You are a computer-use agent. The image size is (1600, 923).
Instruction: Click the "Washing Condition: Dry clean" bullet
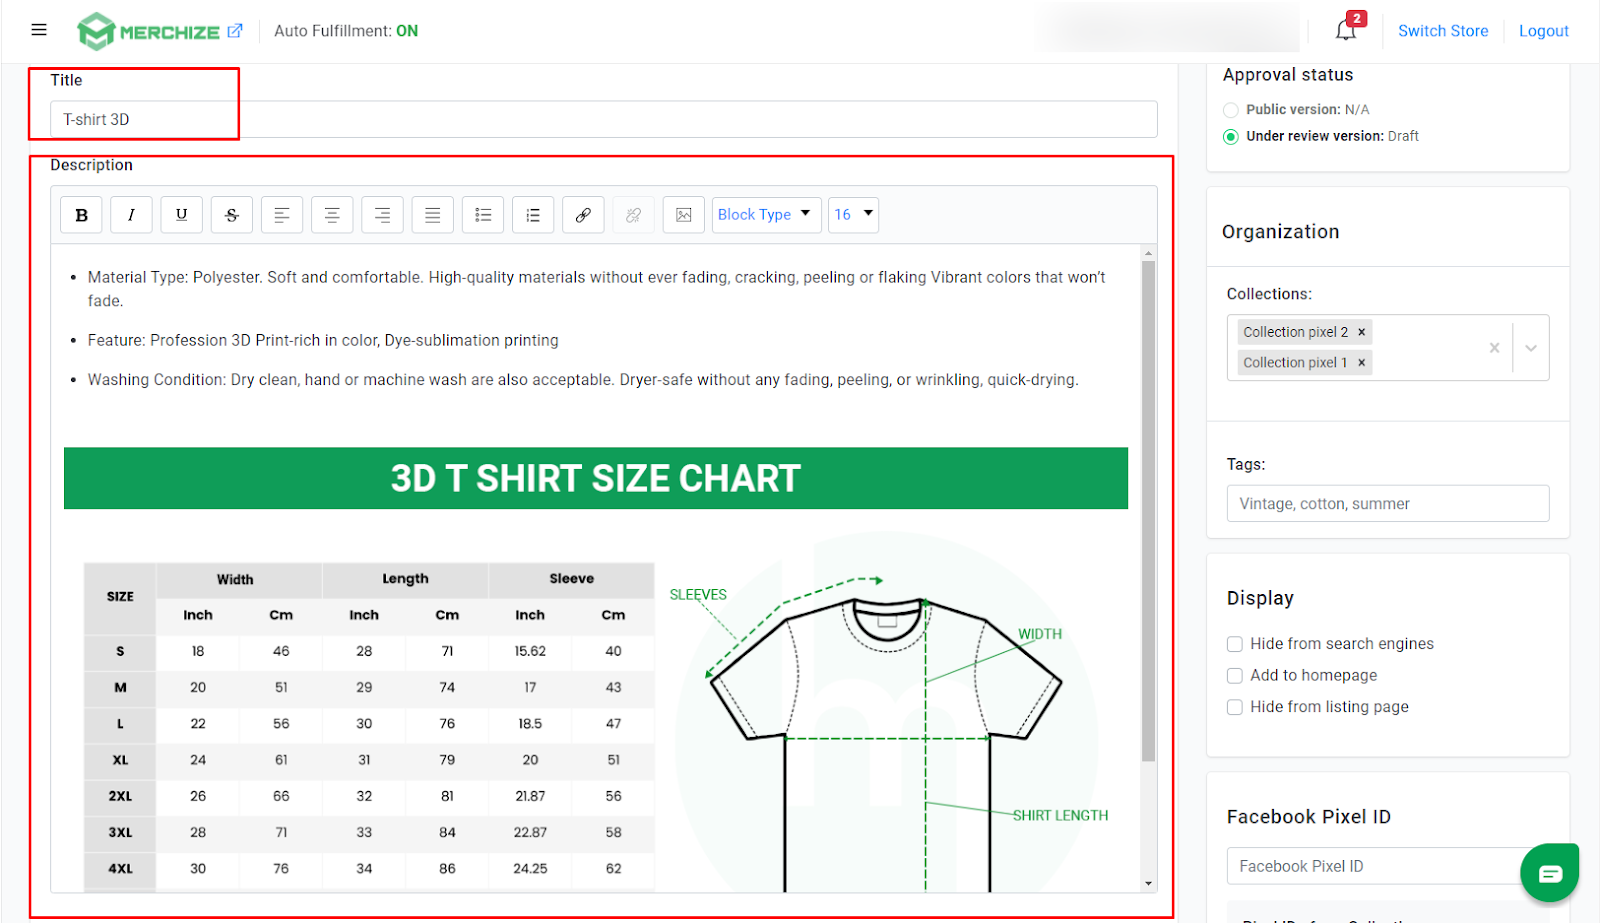[583, 380]
